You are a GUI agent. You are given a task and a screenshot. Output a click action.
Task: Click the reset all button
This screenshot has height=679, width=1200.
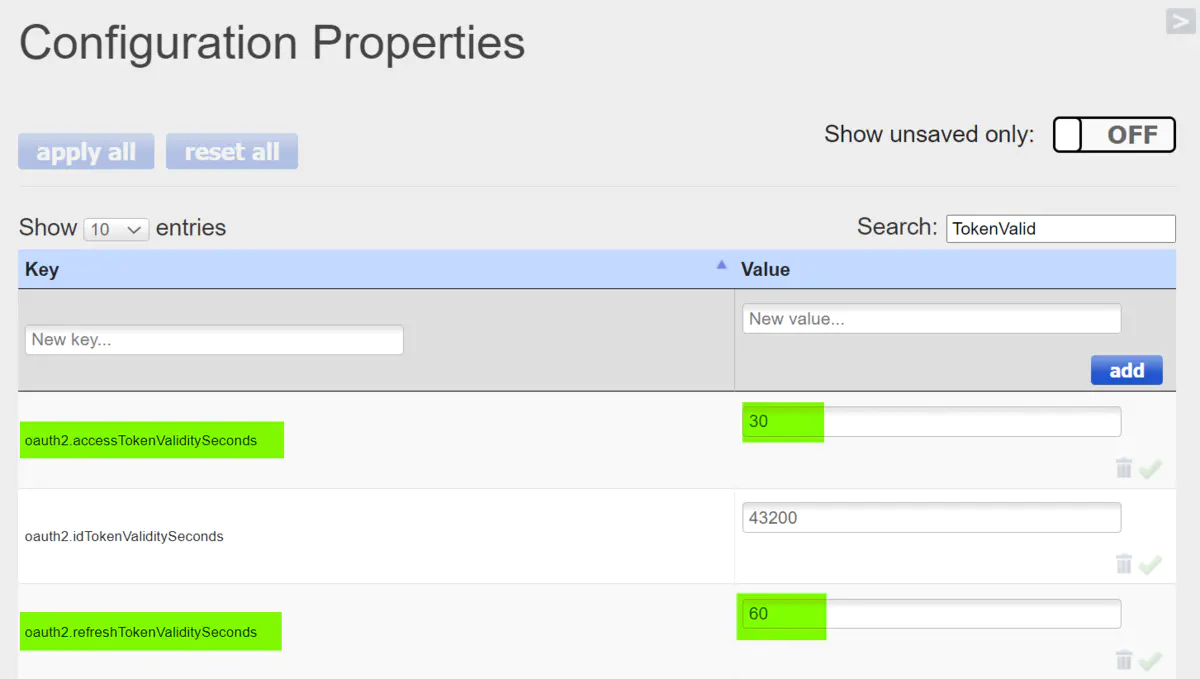click(232, 151)
